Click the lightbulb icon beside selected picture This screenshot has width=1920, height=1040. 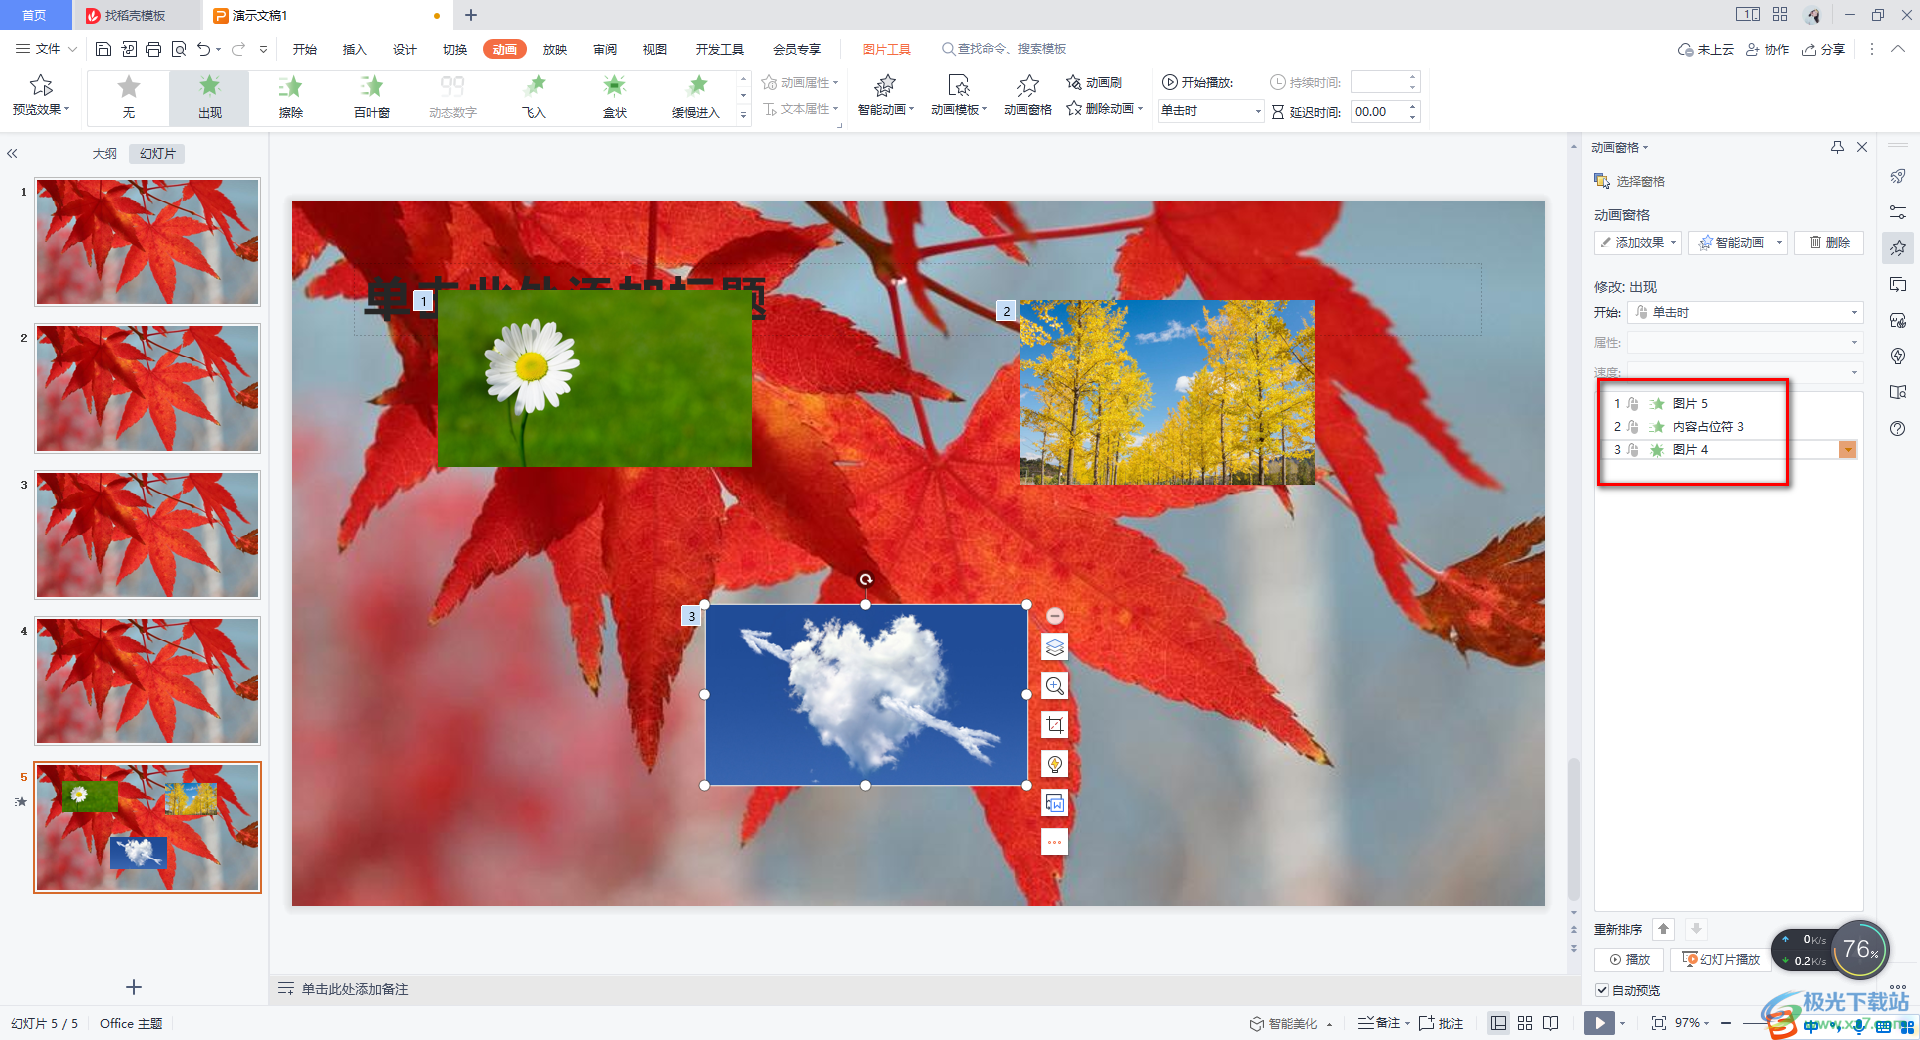tap(1054, 764)
